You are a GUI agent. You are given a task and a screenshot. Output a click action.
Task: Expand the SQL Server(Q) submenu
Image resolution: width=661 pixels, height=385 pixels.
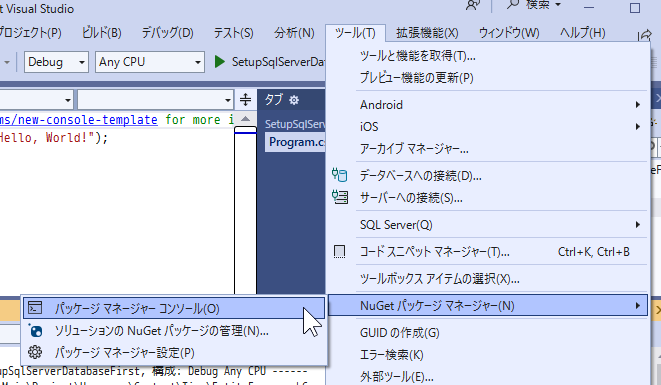(x=487, y=225)
